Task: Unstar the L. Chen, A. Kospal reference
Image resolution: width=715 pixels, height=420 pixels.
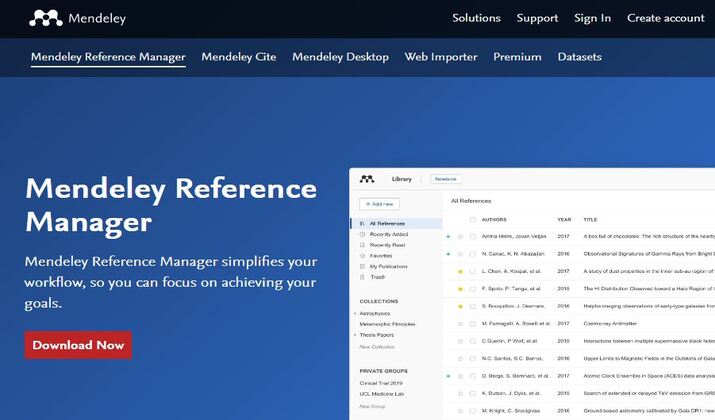Action: [x=460, y=271]
